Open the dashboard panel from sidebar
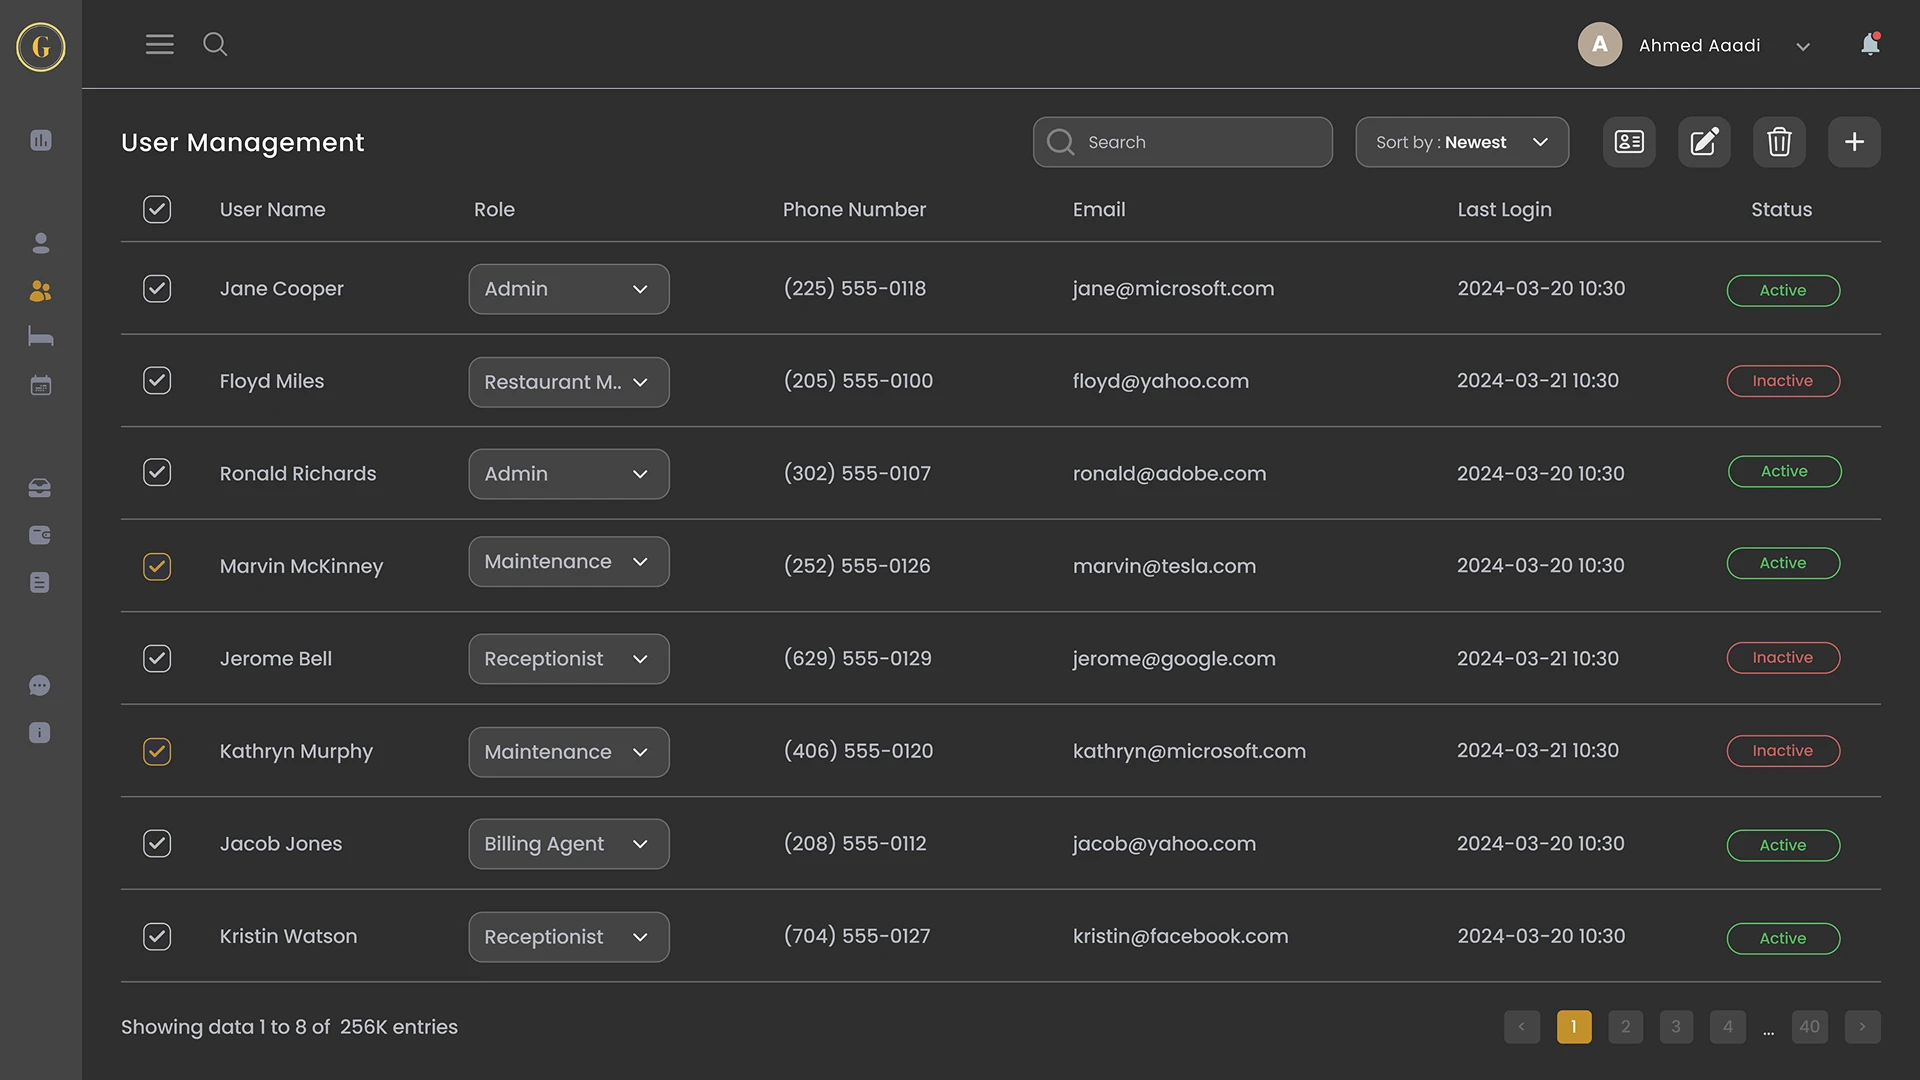This screenshot has height=1080, width=1920. pyautogui.click(x=40, y=140)
